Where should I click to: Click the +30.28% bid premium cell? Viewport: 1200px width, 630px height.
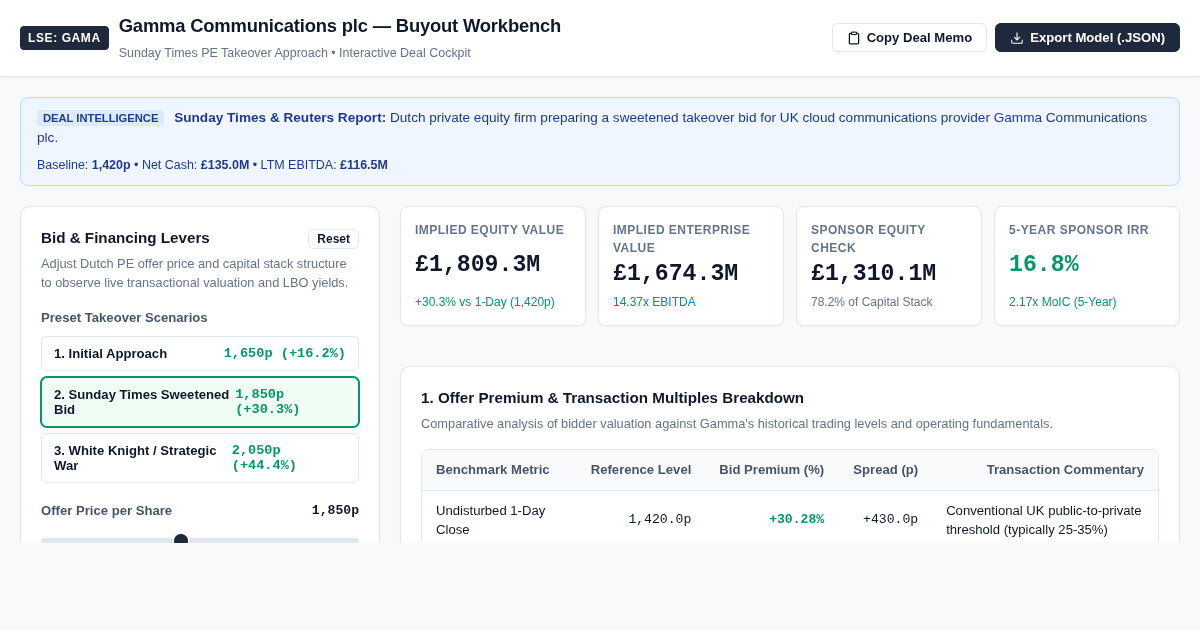pyautogui.click(x=796, y=520)
